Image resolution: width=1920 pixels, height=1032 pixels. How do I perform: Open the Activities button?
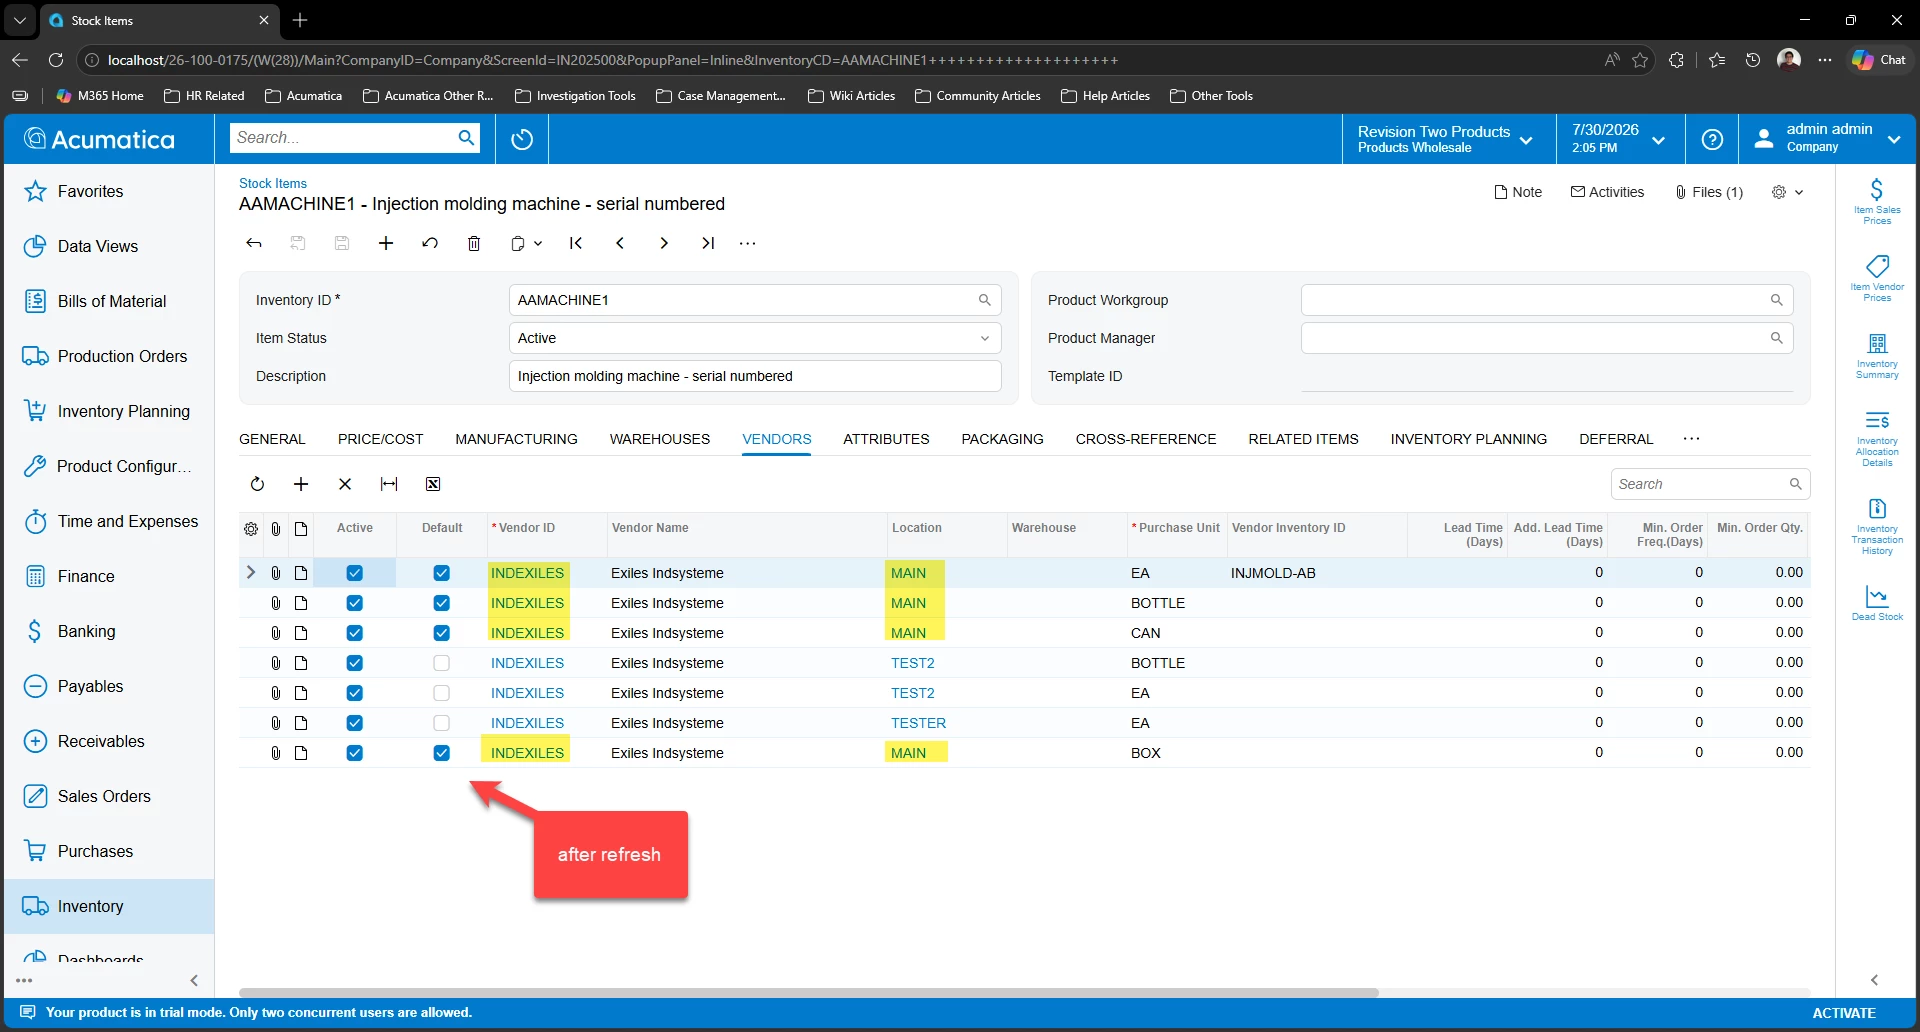1607,192
